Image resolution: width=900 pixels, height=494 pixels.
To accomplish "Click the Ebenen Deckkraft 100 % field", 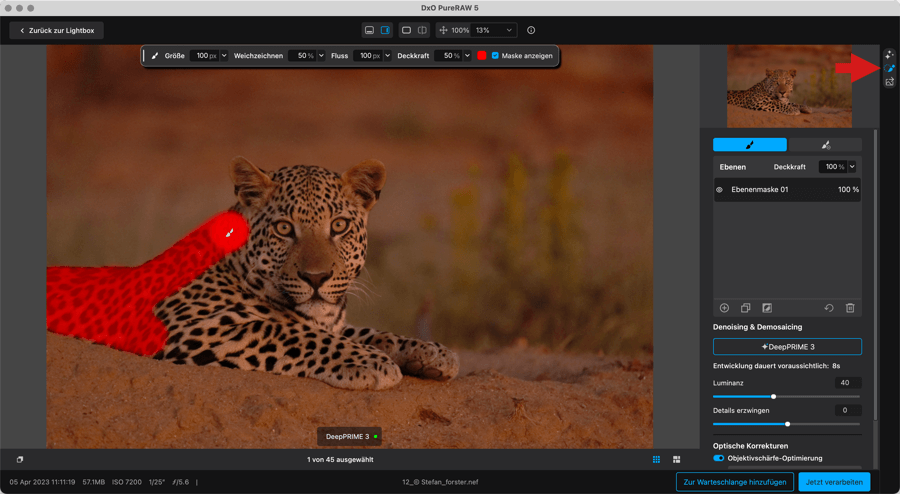I will (833, 167).
